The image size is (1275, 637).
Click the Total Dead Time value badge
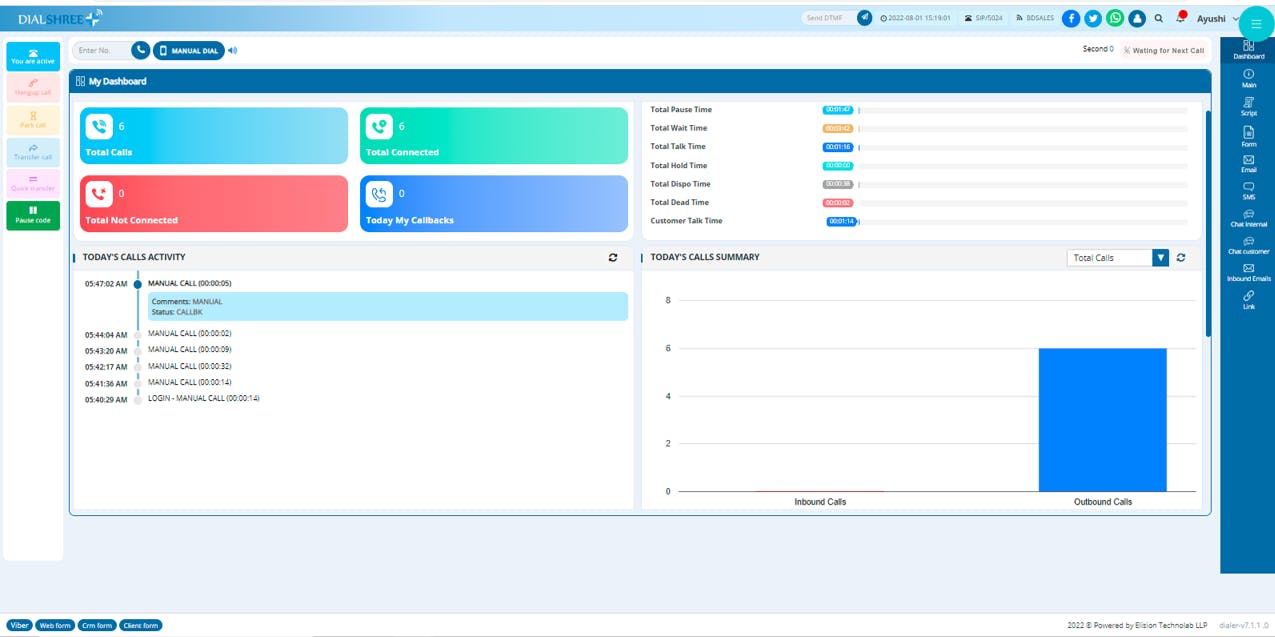point(837,203)
